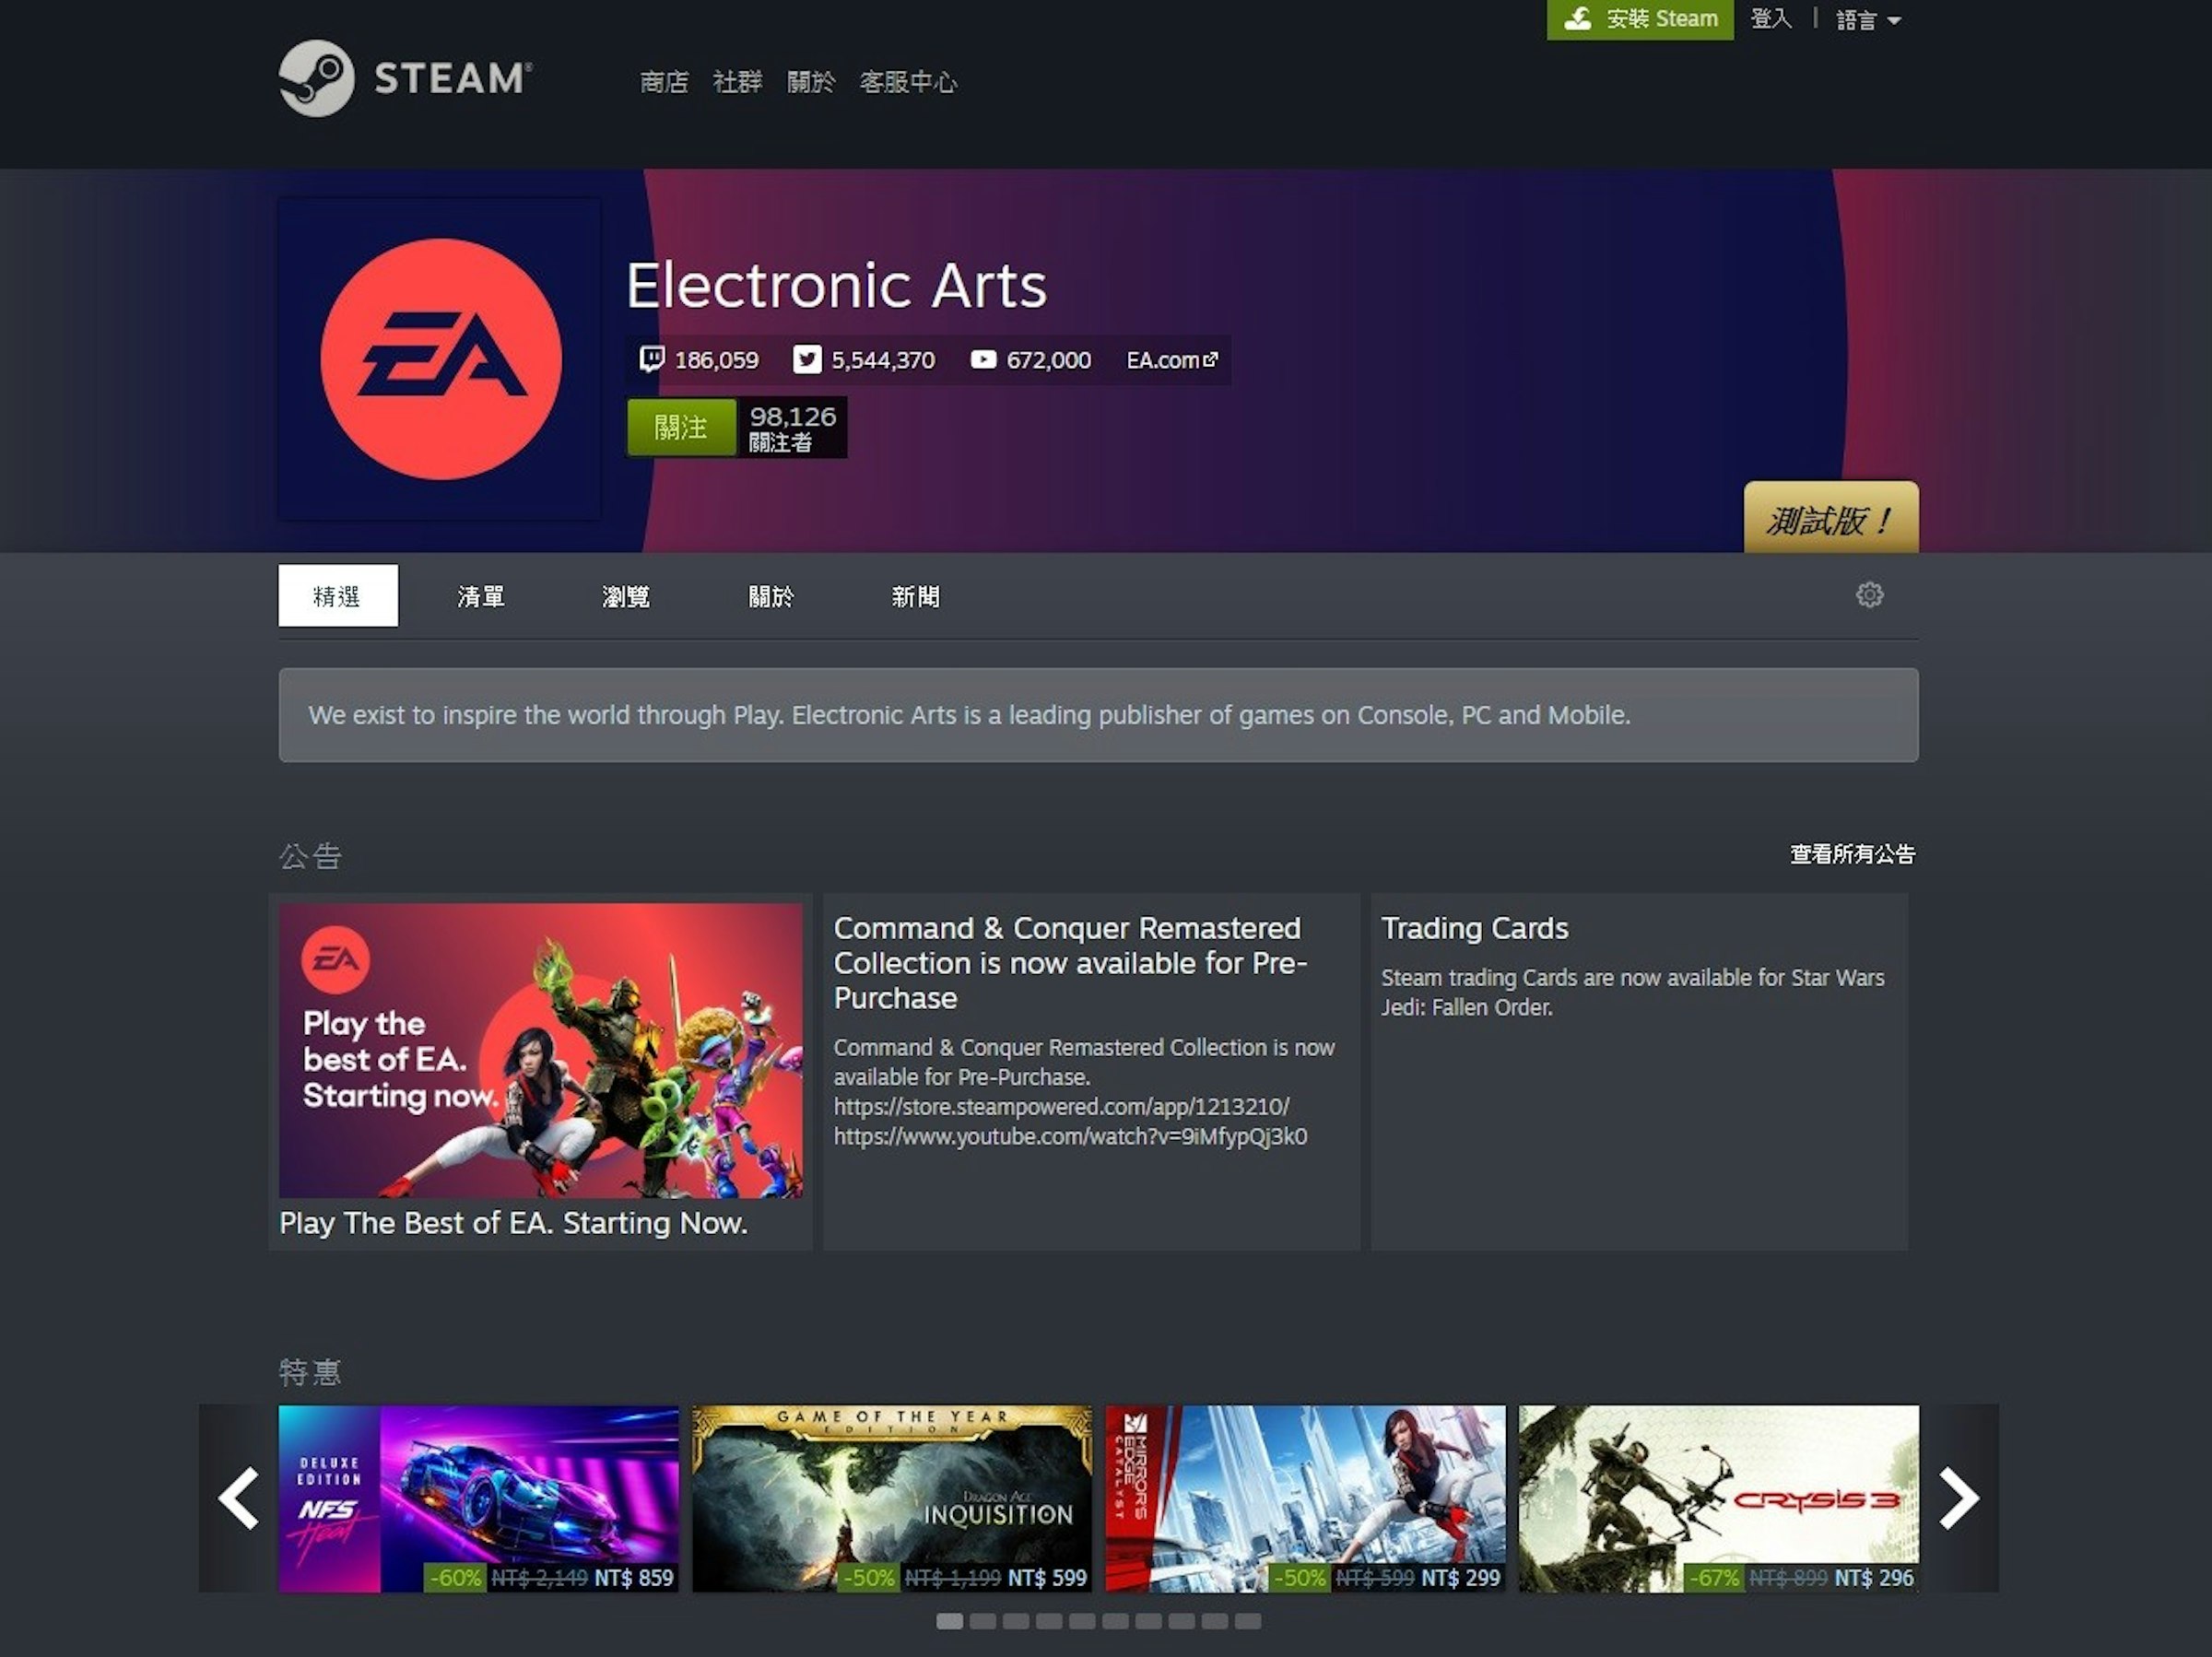
Task: Click the -67% discount badge
Action: pos(1714,1578)
